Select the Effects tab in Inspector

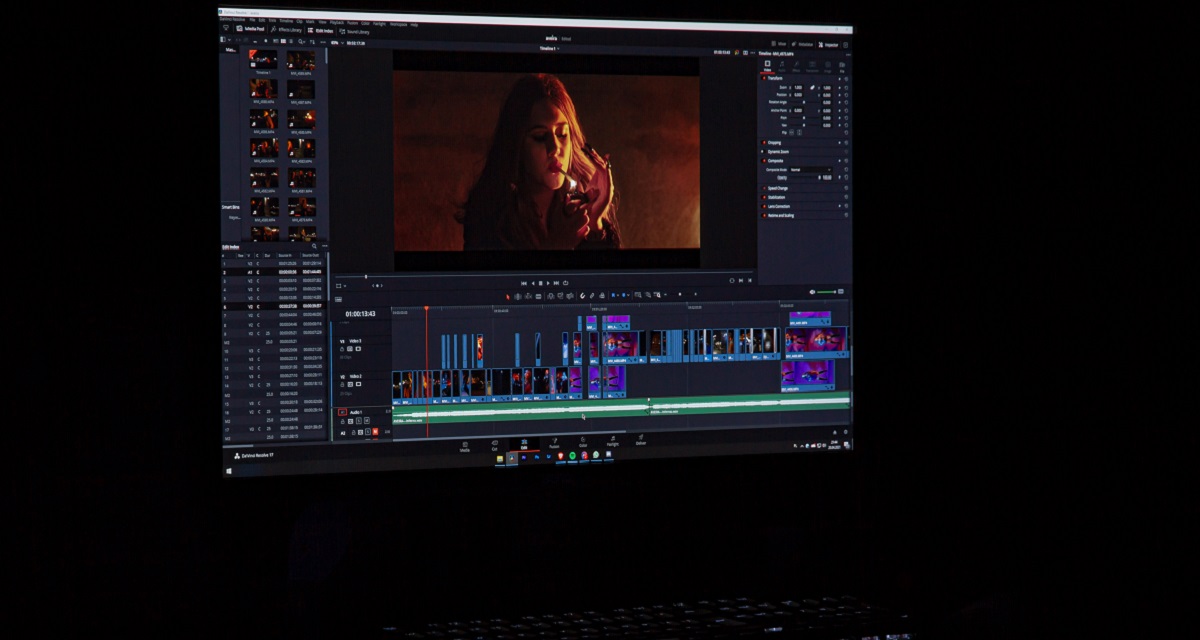click(x=796, y=66)
